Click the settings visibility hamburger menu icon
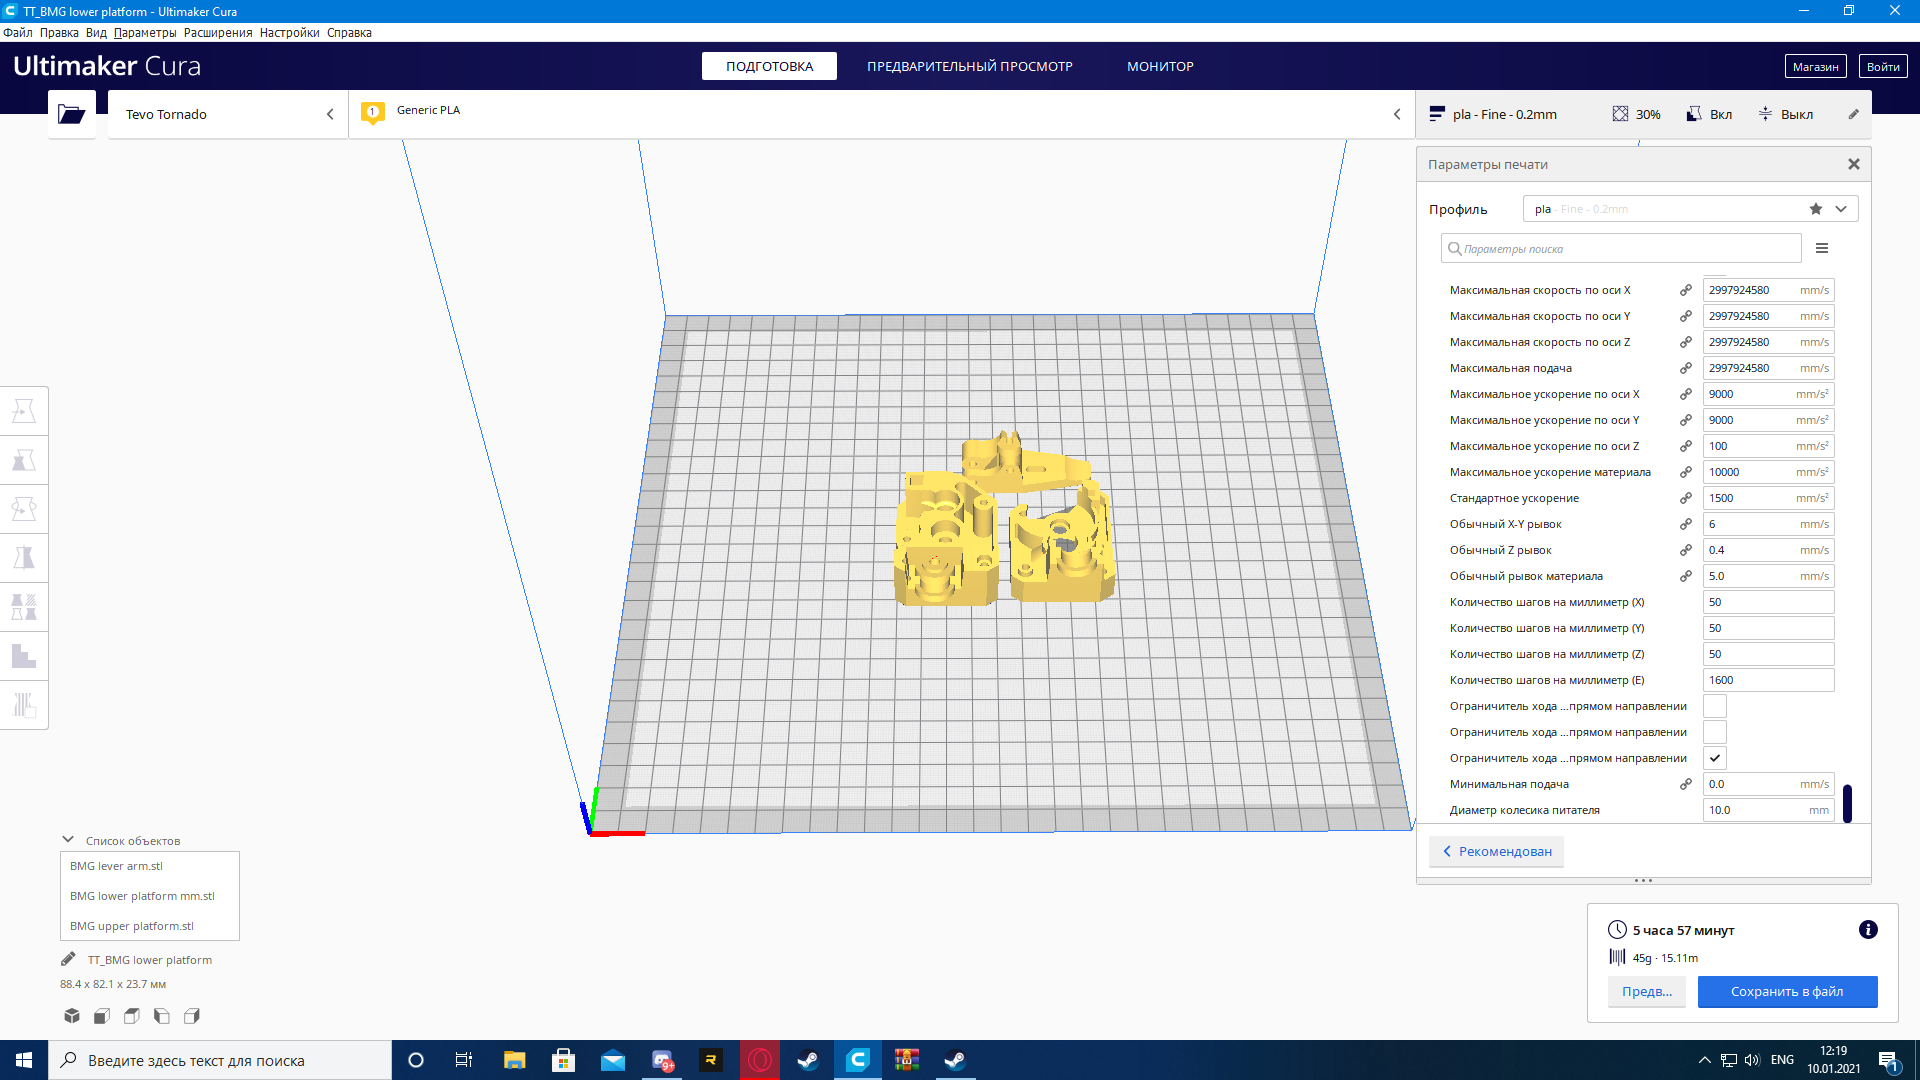1920x1080 pixels. coord(1822,249)
